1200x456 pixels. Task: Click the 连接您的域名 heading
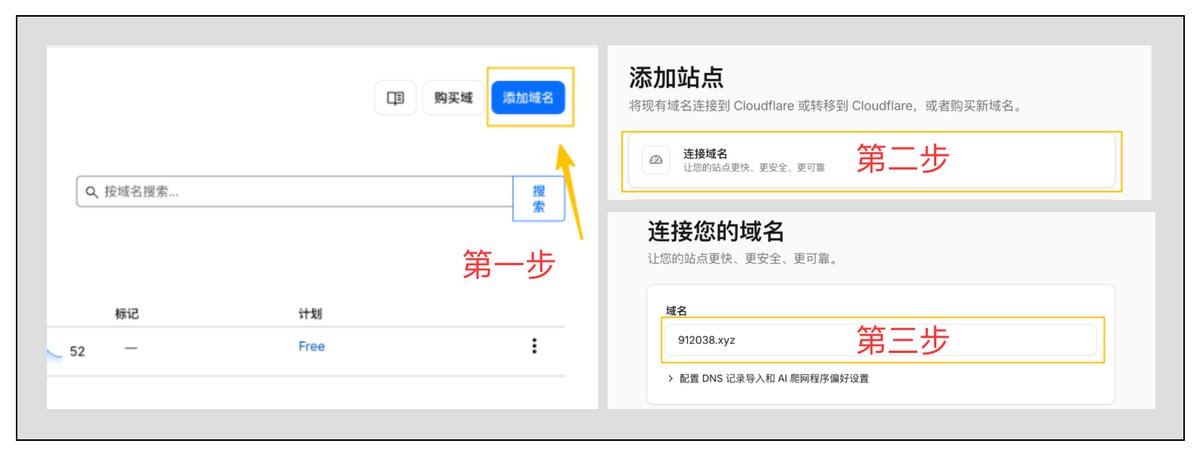(715, 231)
